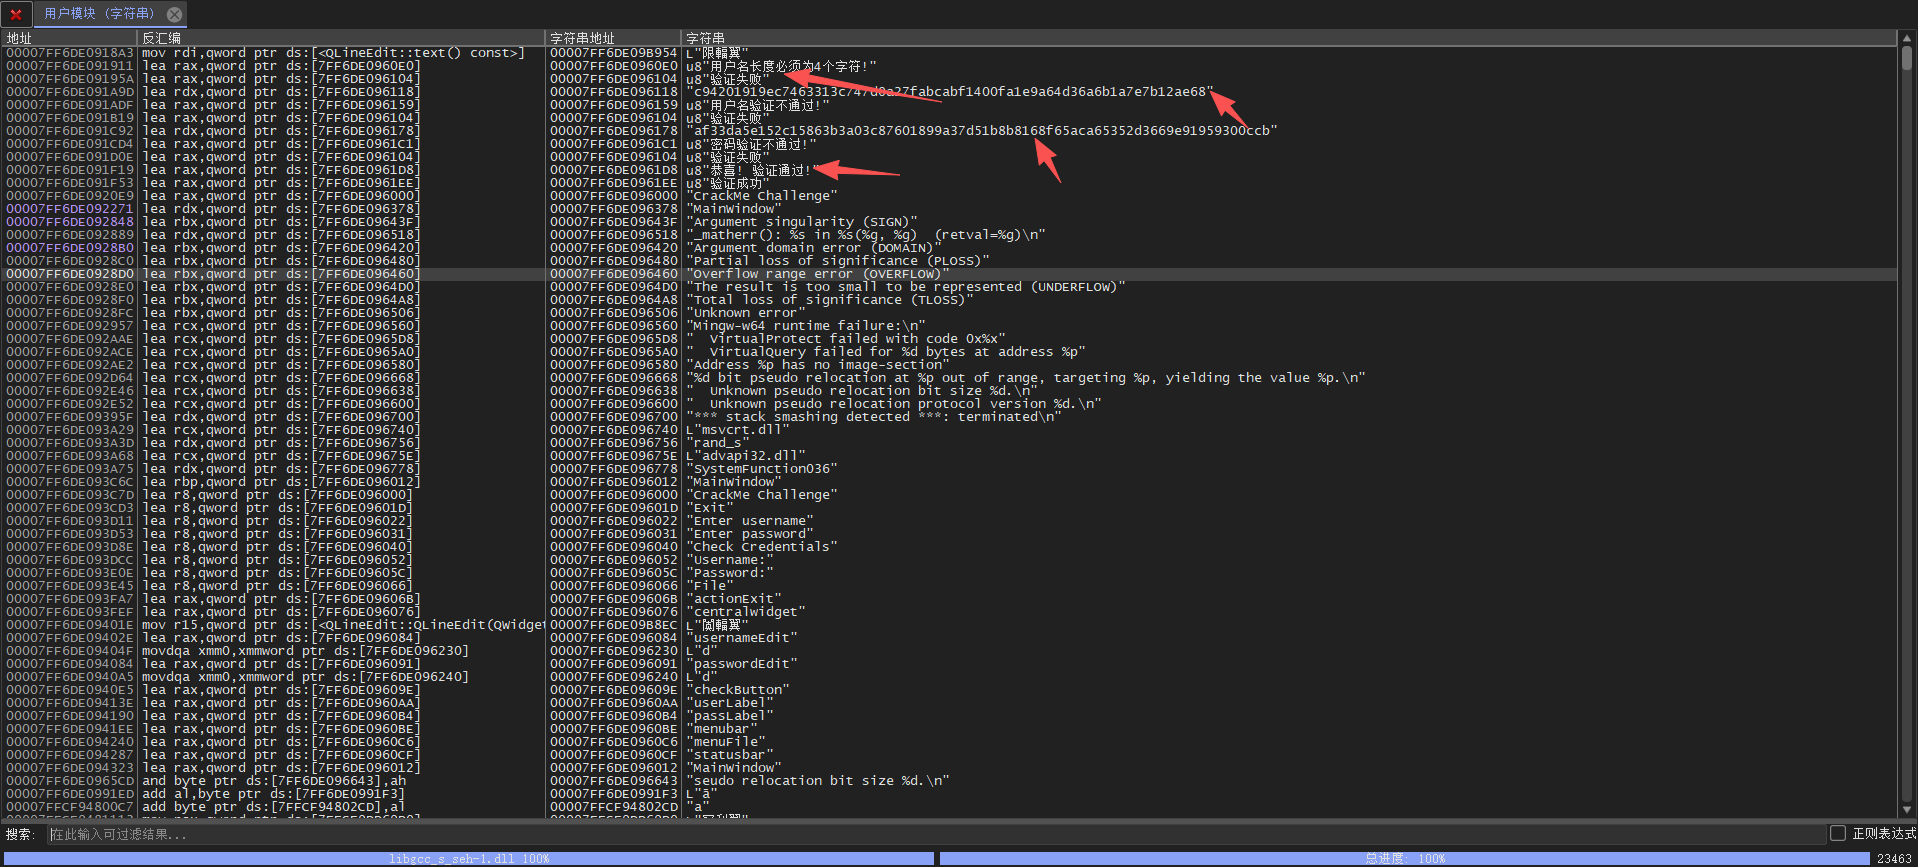
Task: Enable the 正则表达式 checkbox
Action: tap(1837, 833)
